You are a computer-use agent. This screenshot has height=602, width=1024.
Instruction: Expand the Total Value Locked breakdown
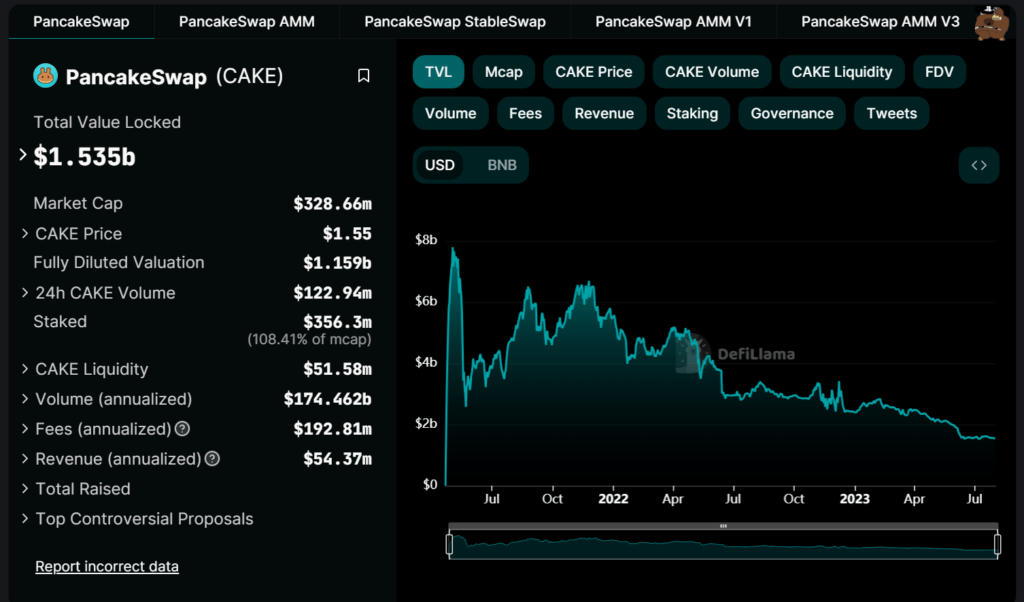[23, 155]
